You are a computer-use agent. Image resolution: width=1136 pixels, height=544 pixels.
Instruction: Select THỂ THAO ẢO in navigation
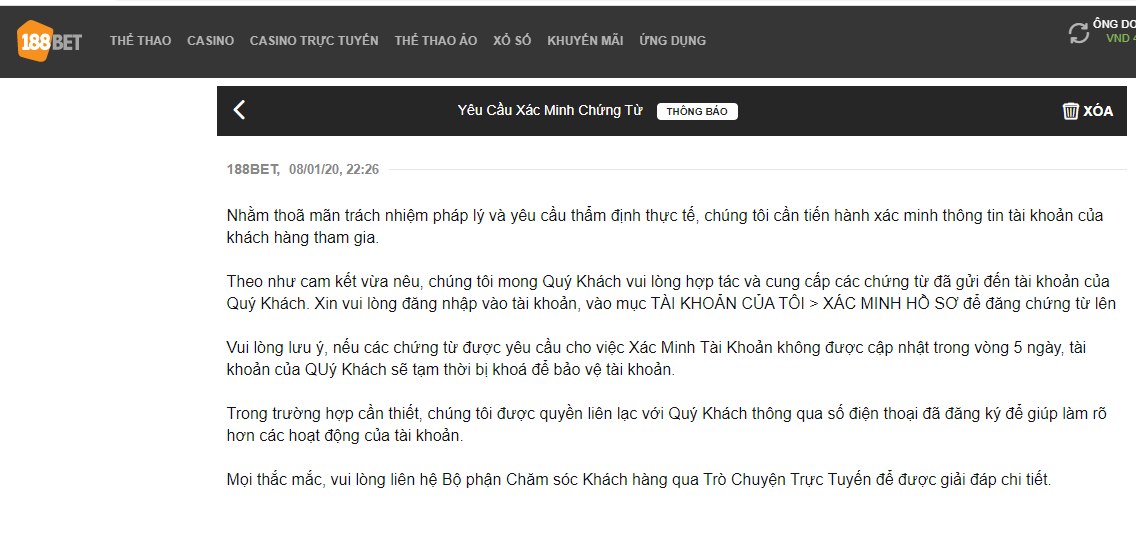click(435, 41)
